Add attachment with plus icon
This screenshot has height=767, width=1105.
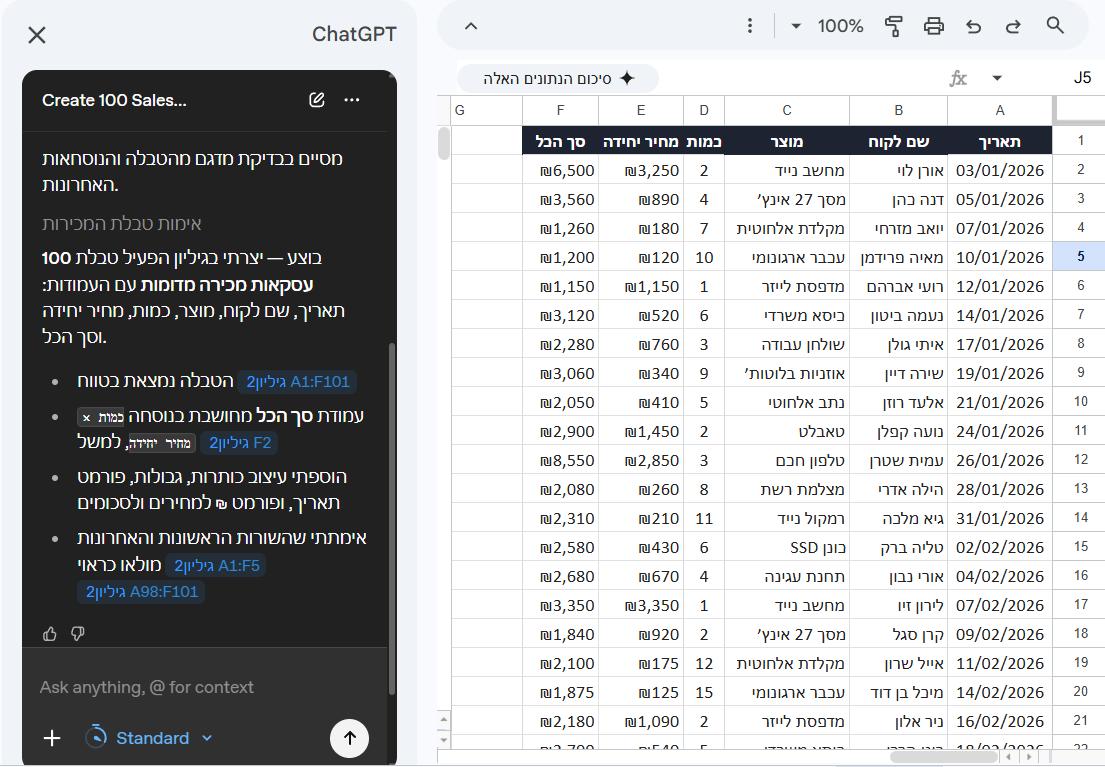(x=52, y=738)
